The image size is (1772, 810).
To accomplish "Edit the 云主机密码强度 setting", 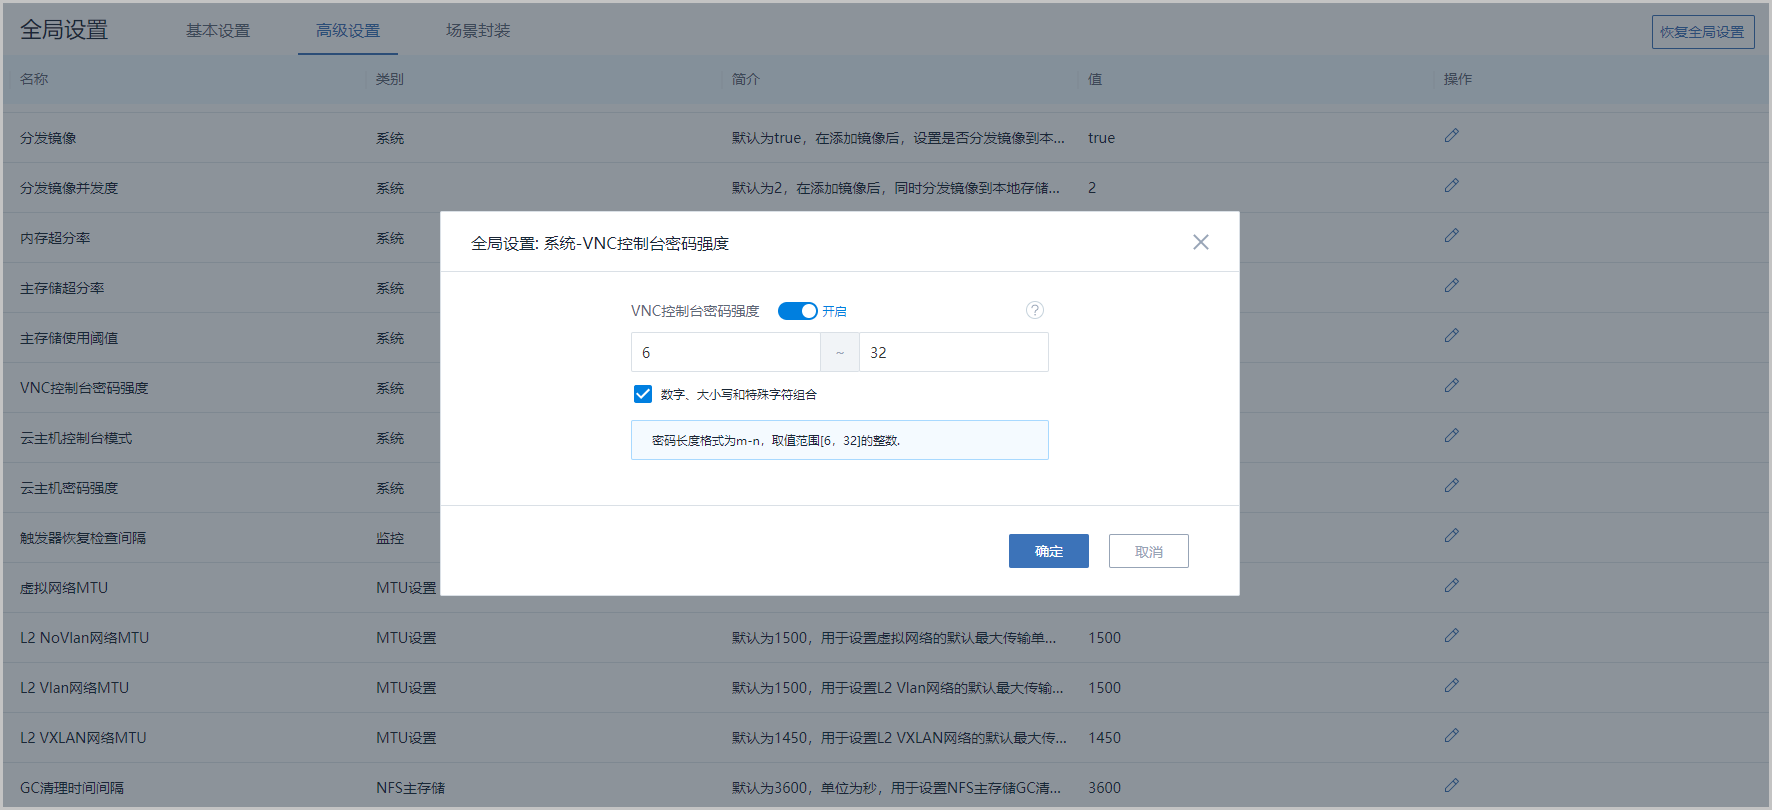I will point(1451,485).
